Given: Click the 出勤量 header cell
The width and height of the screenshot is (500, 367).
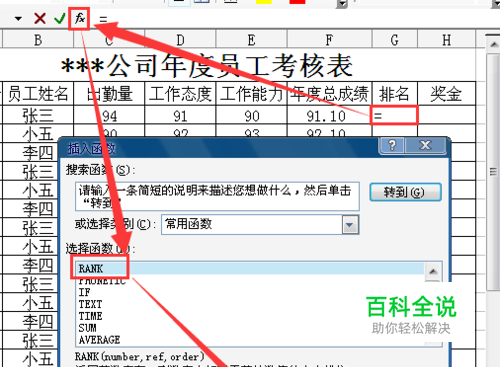Looking at the screenshot, I should 109,94.
